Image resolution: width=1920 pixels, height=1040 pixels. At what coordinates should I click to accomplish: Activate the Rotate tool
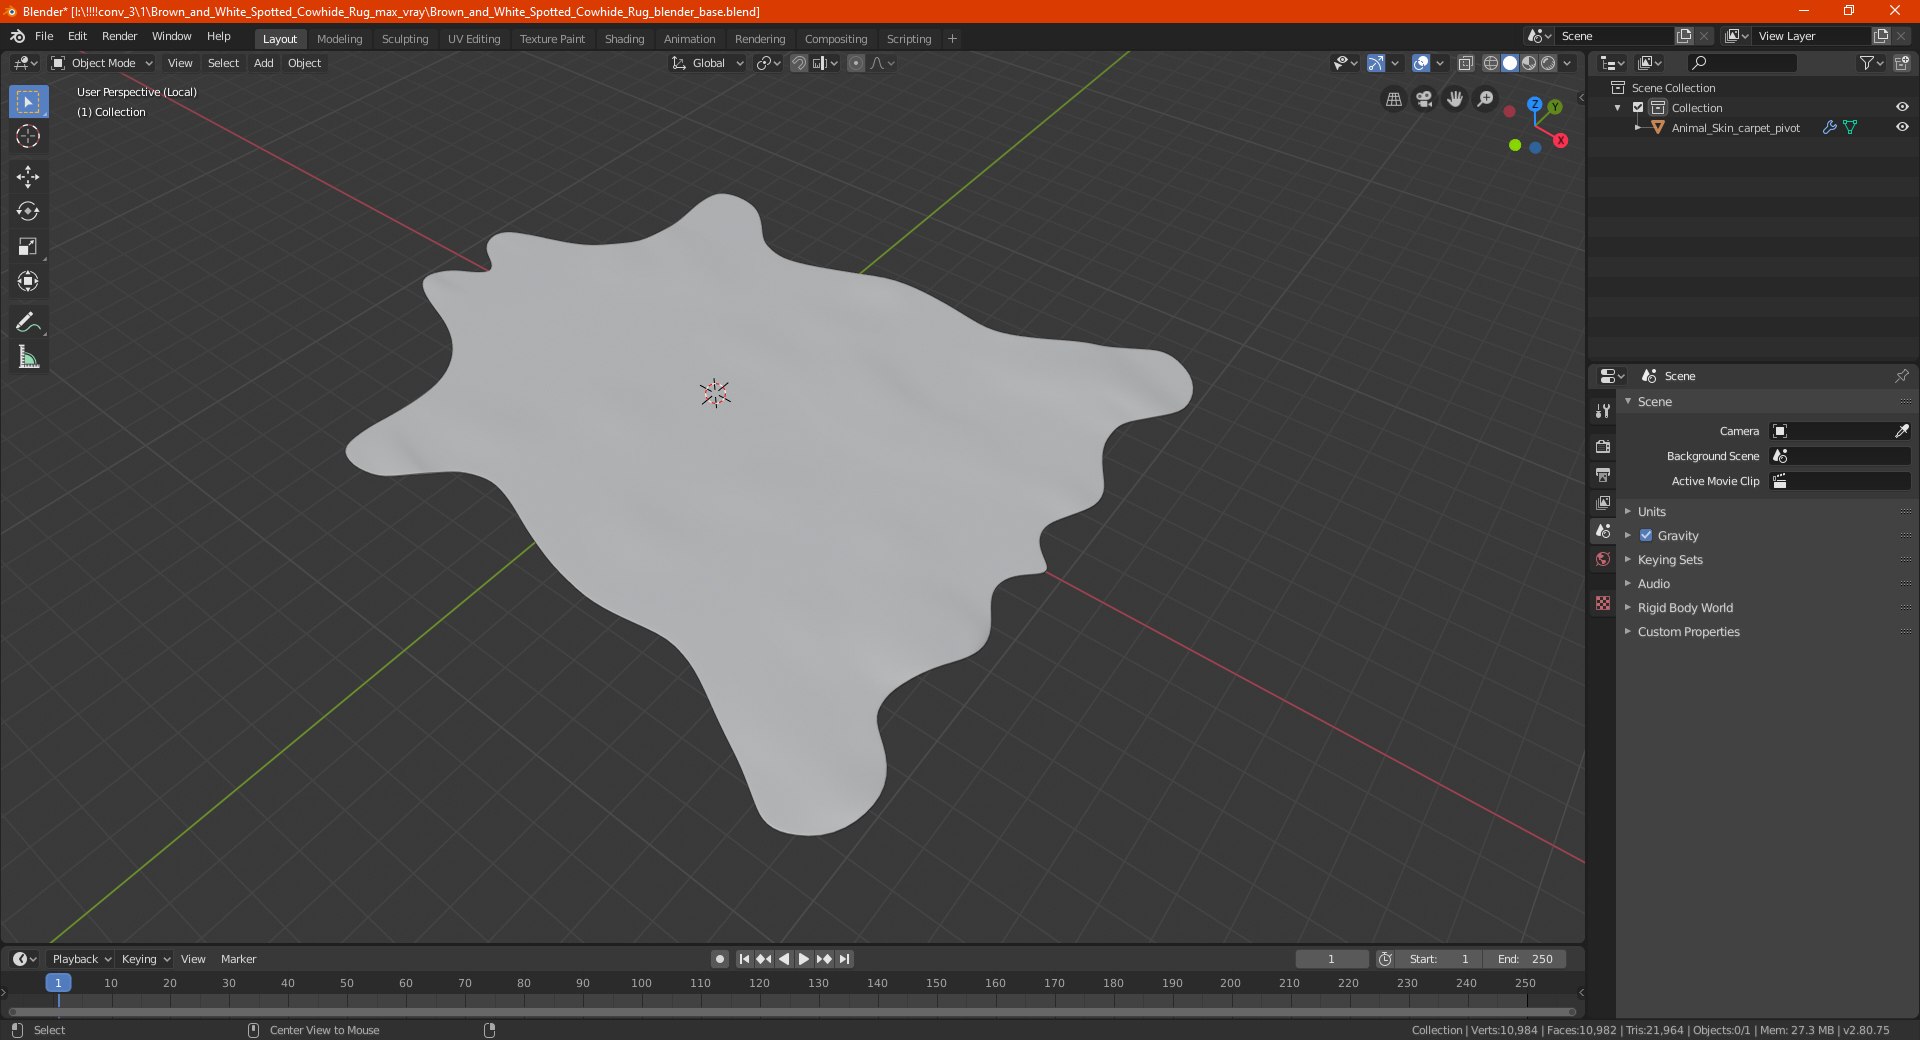[28, 212]
